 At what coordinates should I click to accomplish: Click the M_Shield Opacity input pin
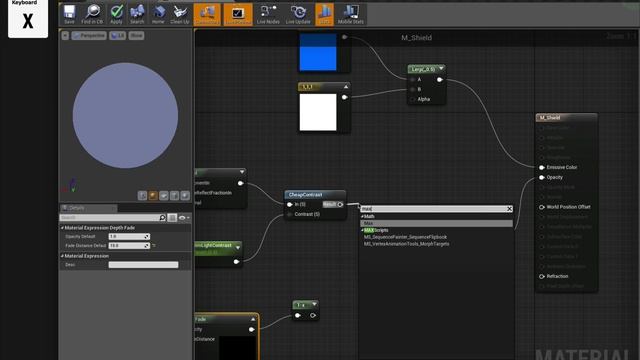tap(542, 178)
